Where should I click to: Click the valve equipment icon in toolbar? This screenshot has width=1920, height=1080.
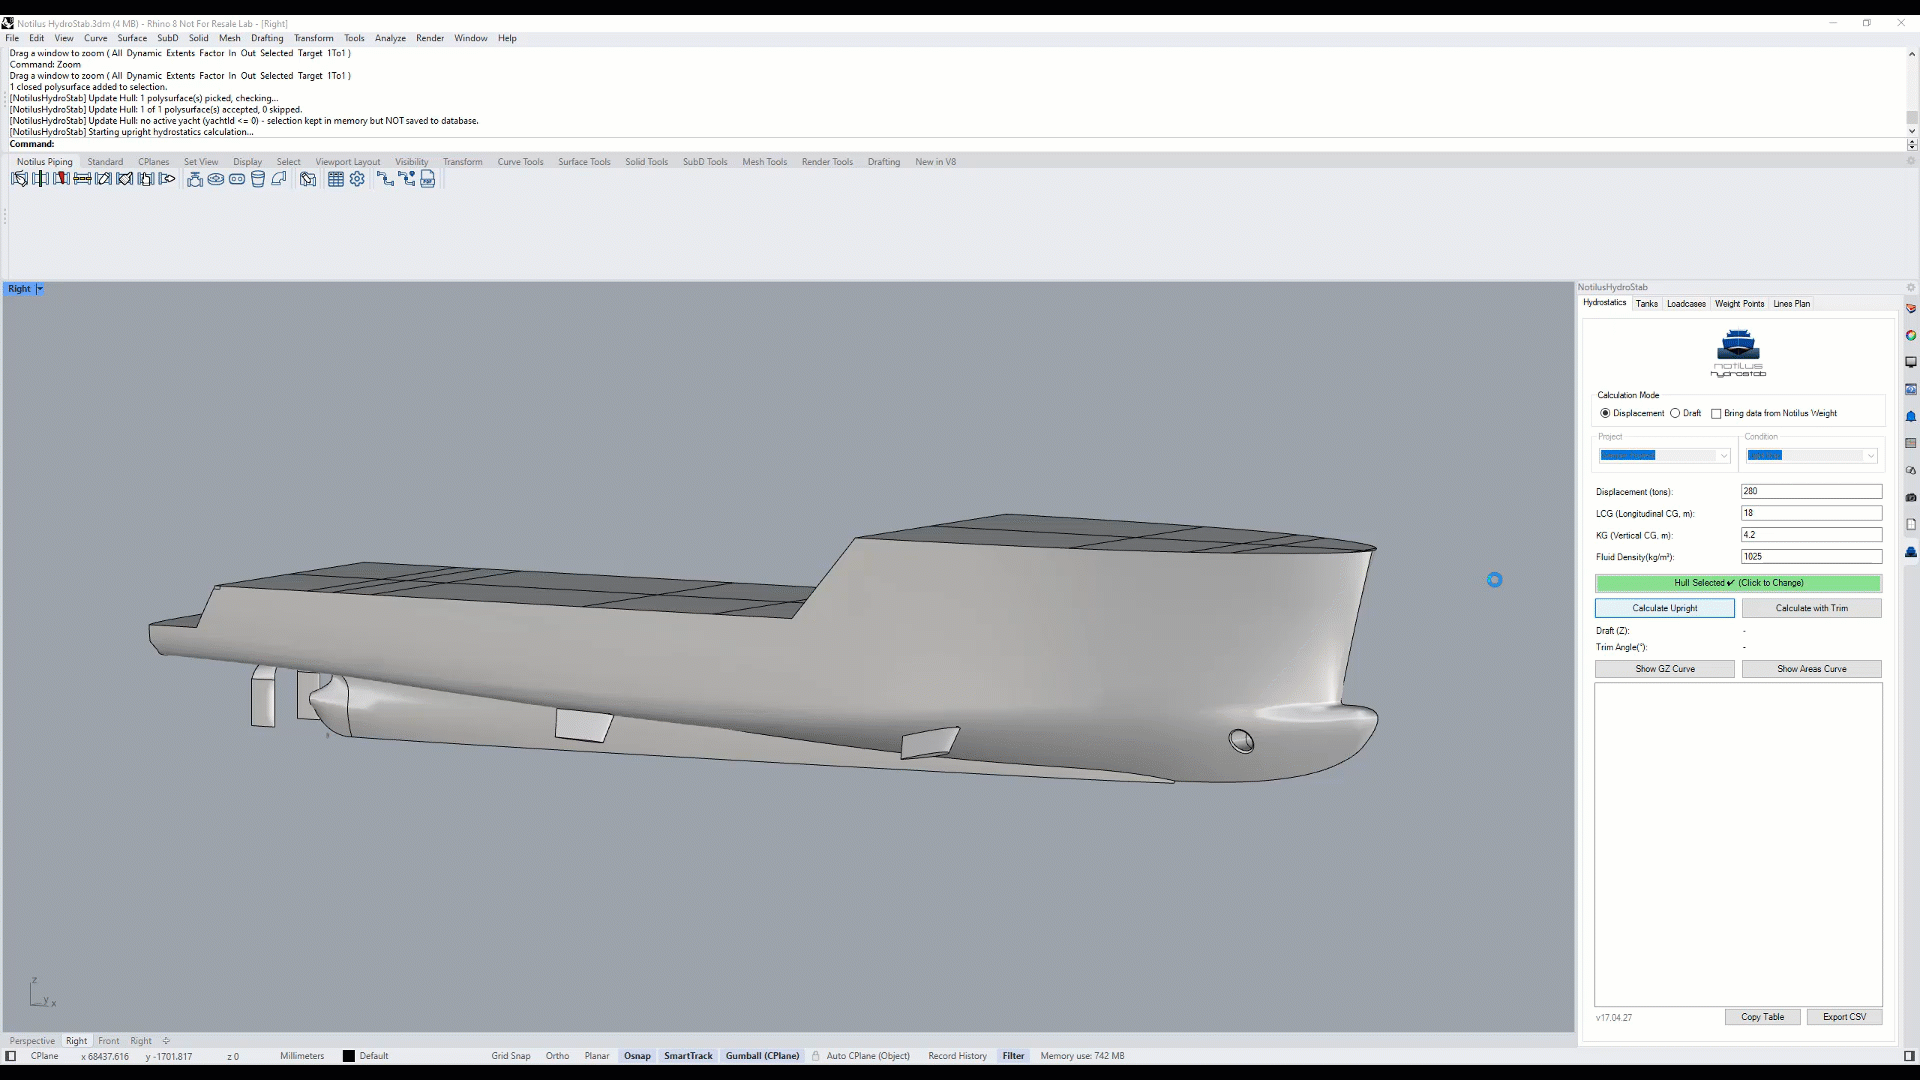195,179
